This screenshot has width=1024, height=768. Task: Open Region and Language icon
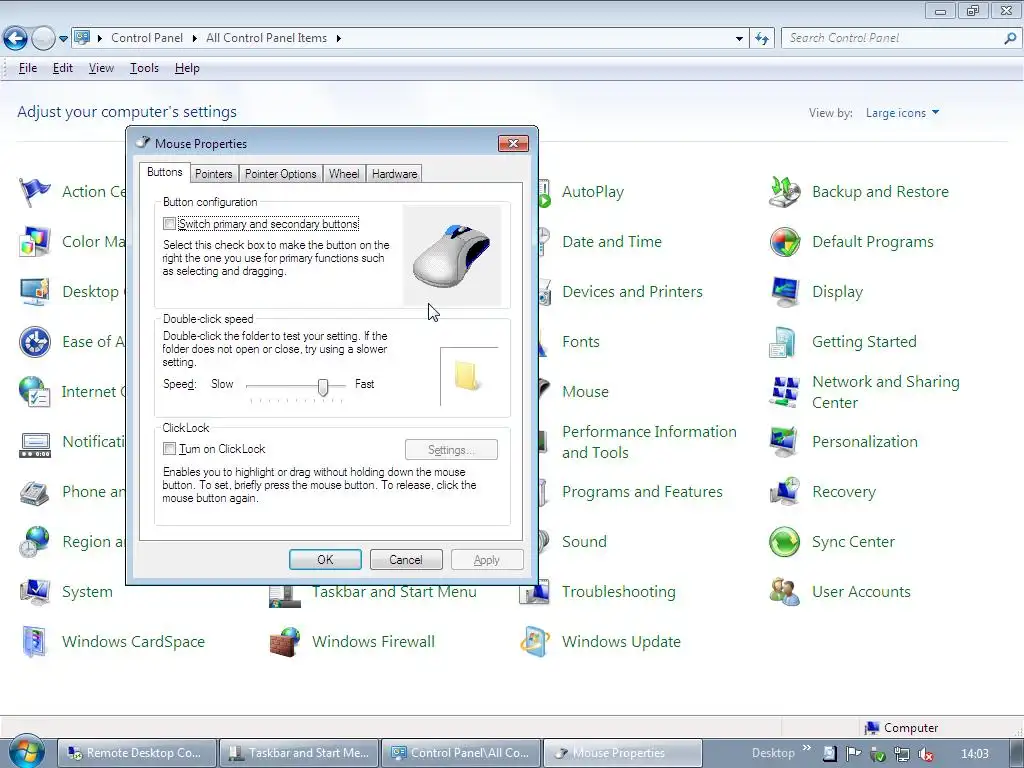coord(35,542)
